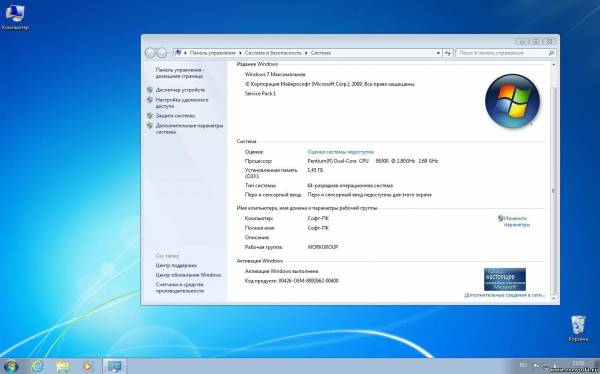600x374 pixels.
Task: Open Дополнительные параметры системы link
Action: point(189,129)
